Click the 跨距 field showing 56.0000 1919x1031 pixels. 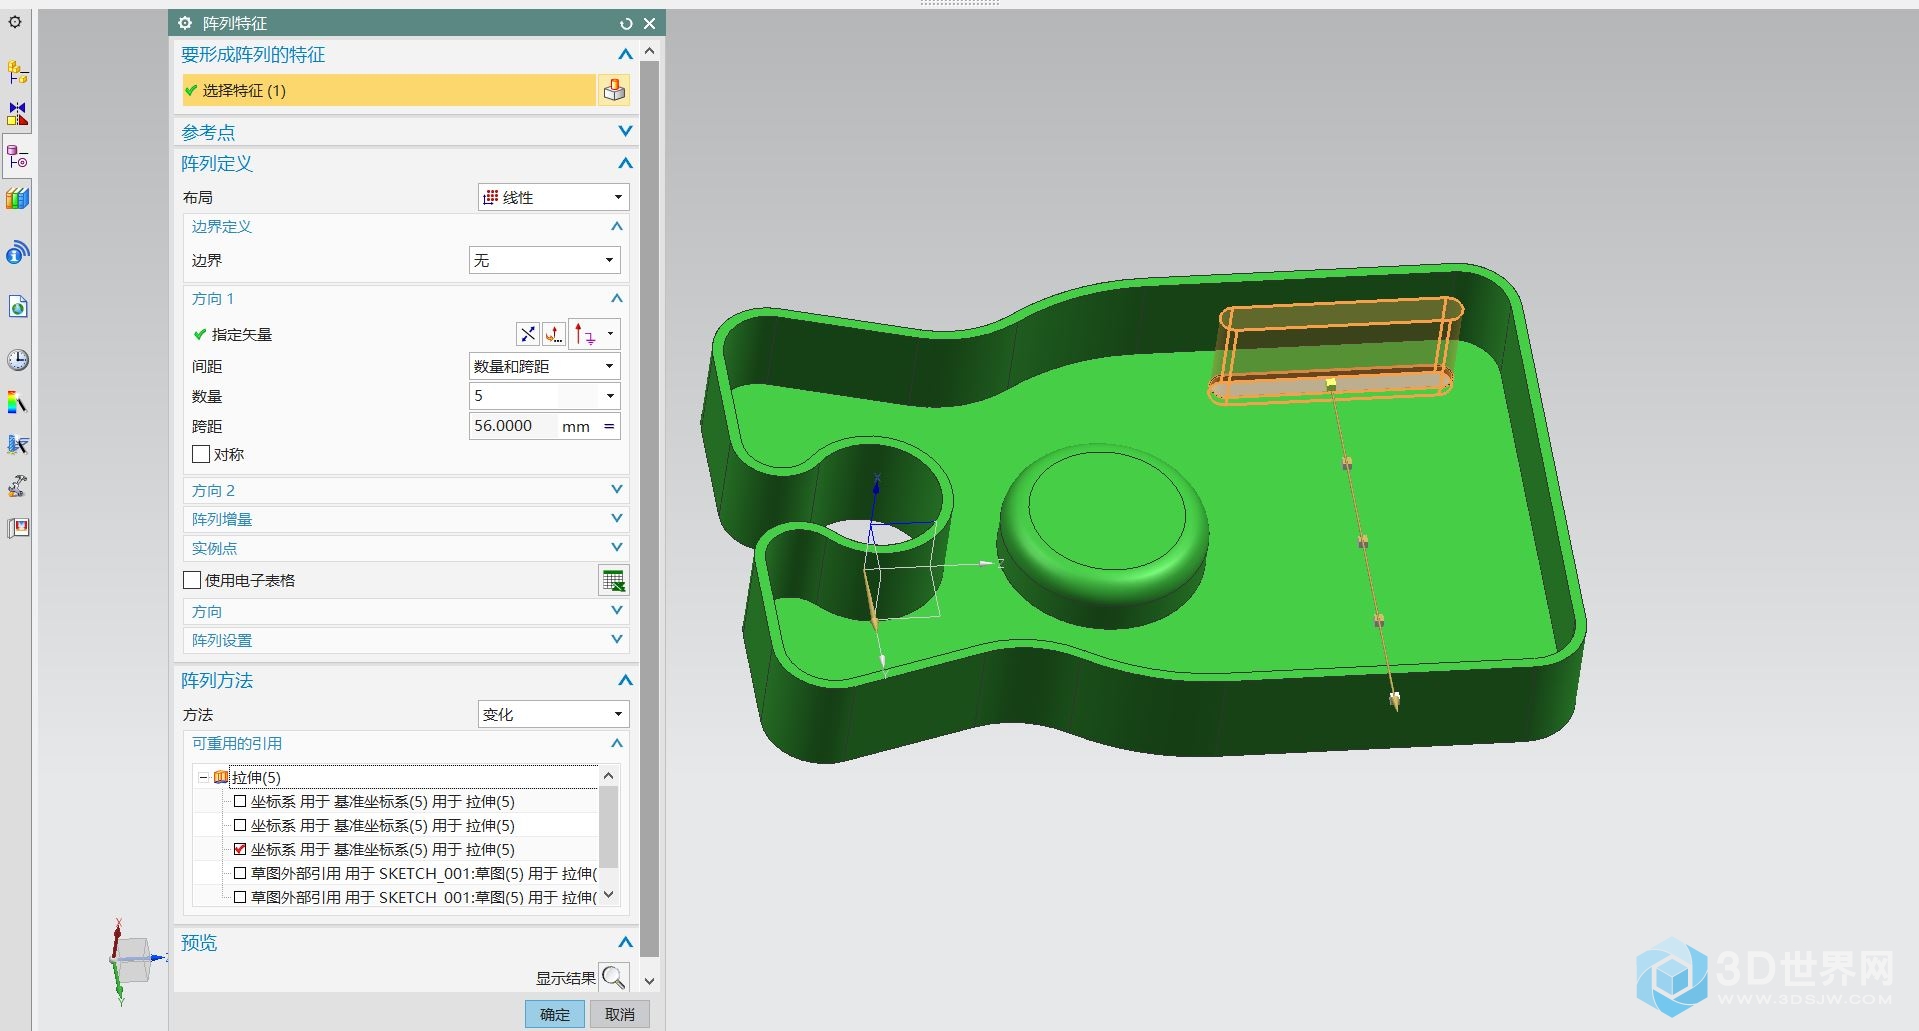point(514,426)
